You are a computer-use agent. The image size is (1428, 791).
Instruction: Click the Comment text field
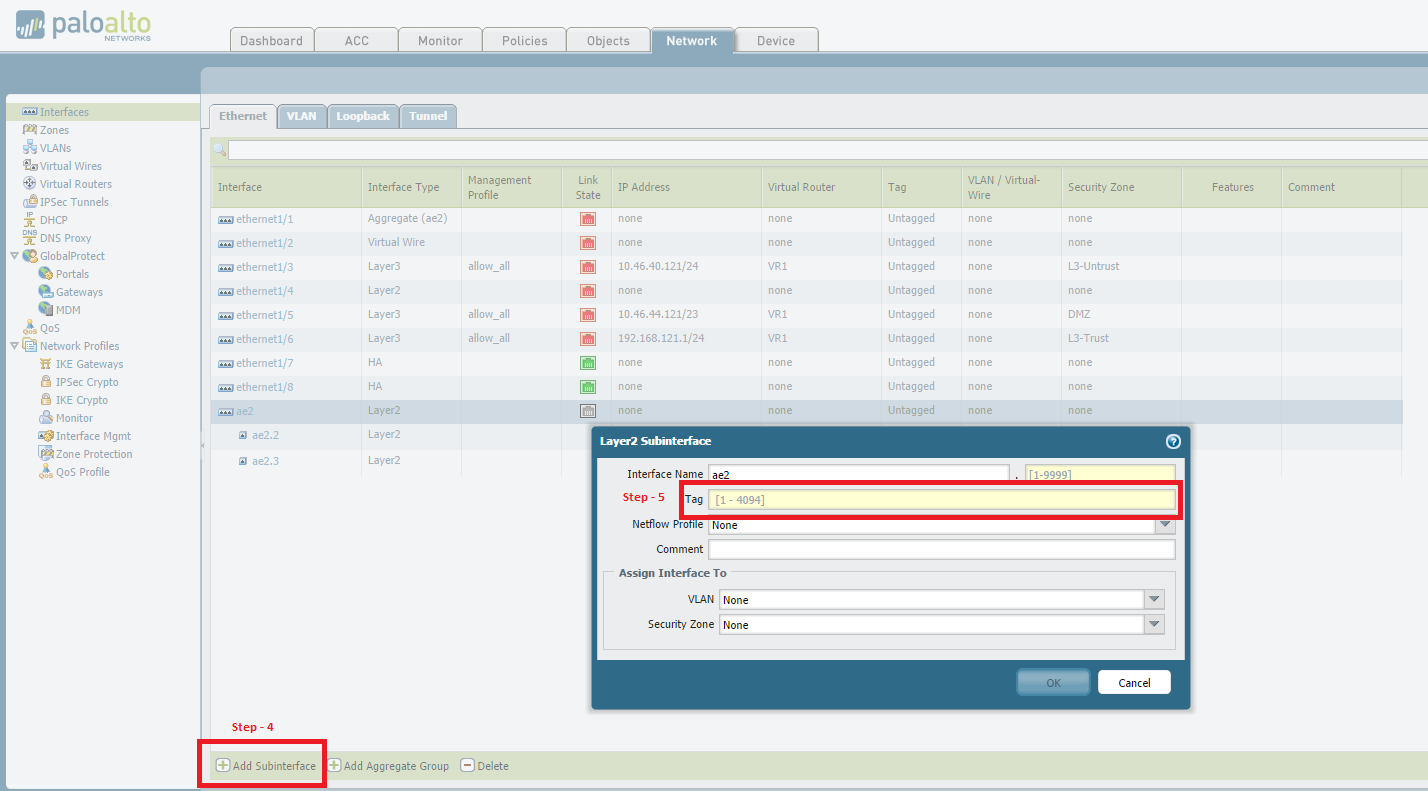(x=941, y=549)
